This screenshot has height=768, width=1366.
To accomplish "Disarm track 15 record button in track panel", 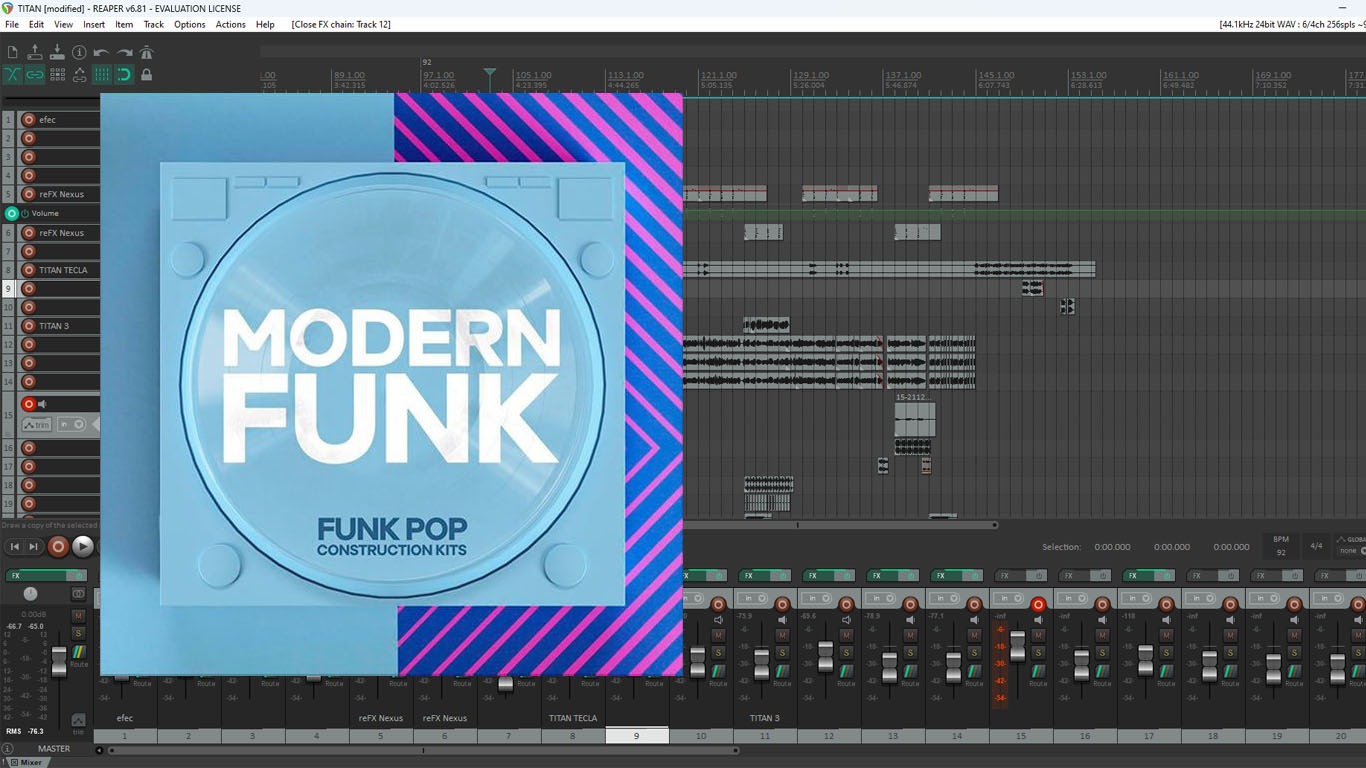I will [28, 404].
